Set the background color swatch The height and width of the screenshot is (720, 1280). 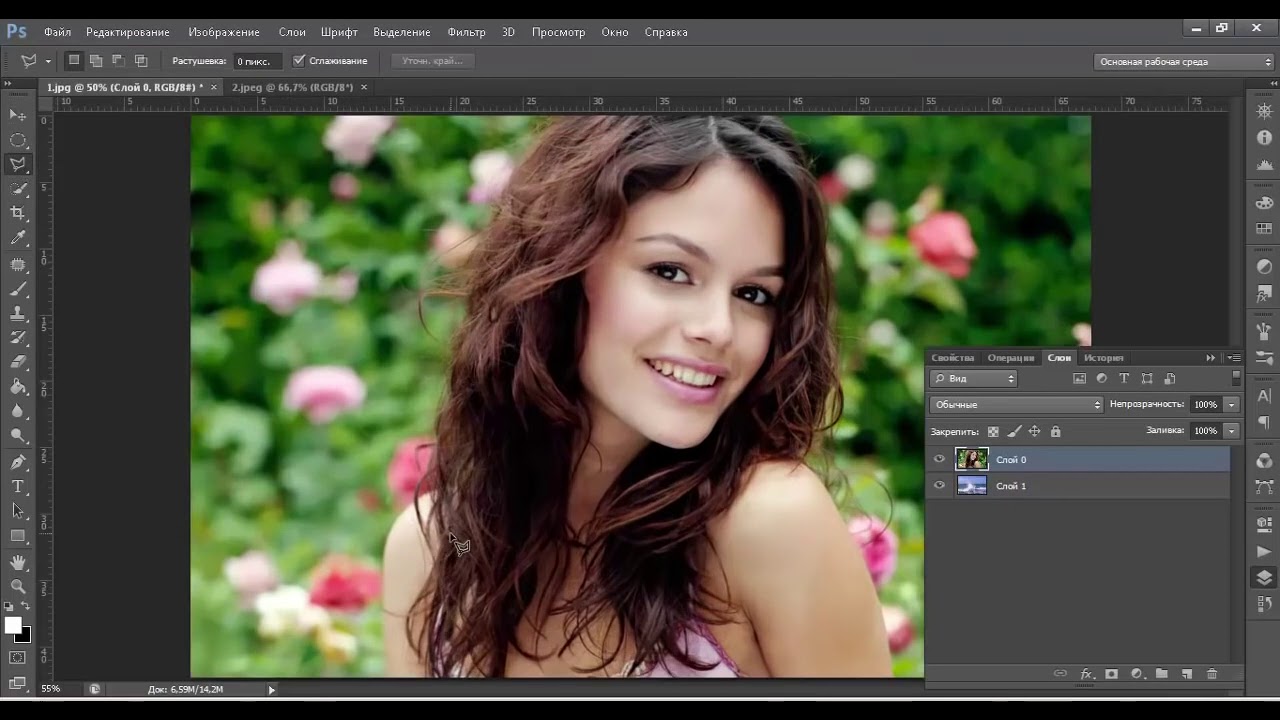pyautogui.click(x=26, y=636)
